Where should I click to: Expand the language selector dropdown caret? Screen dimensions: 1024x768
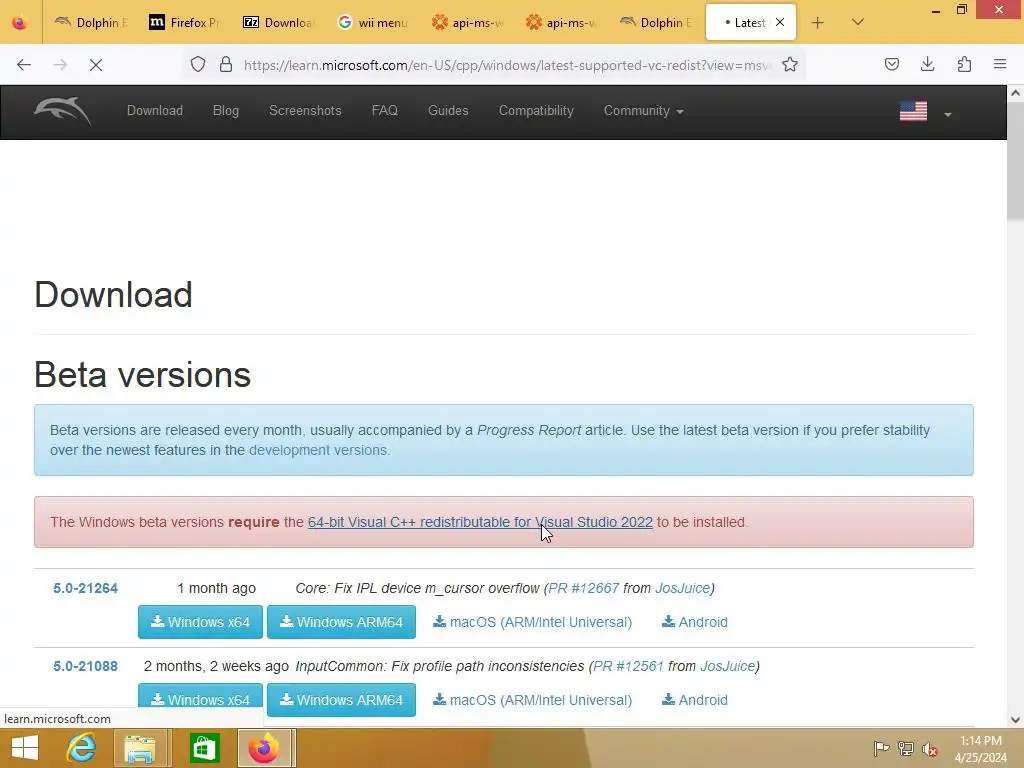coord(948,114)
